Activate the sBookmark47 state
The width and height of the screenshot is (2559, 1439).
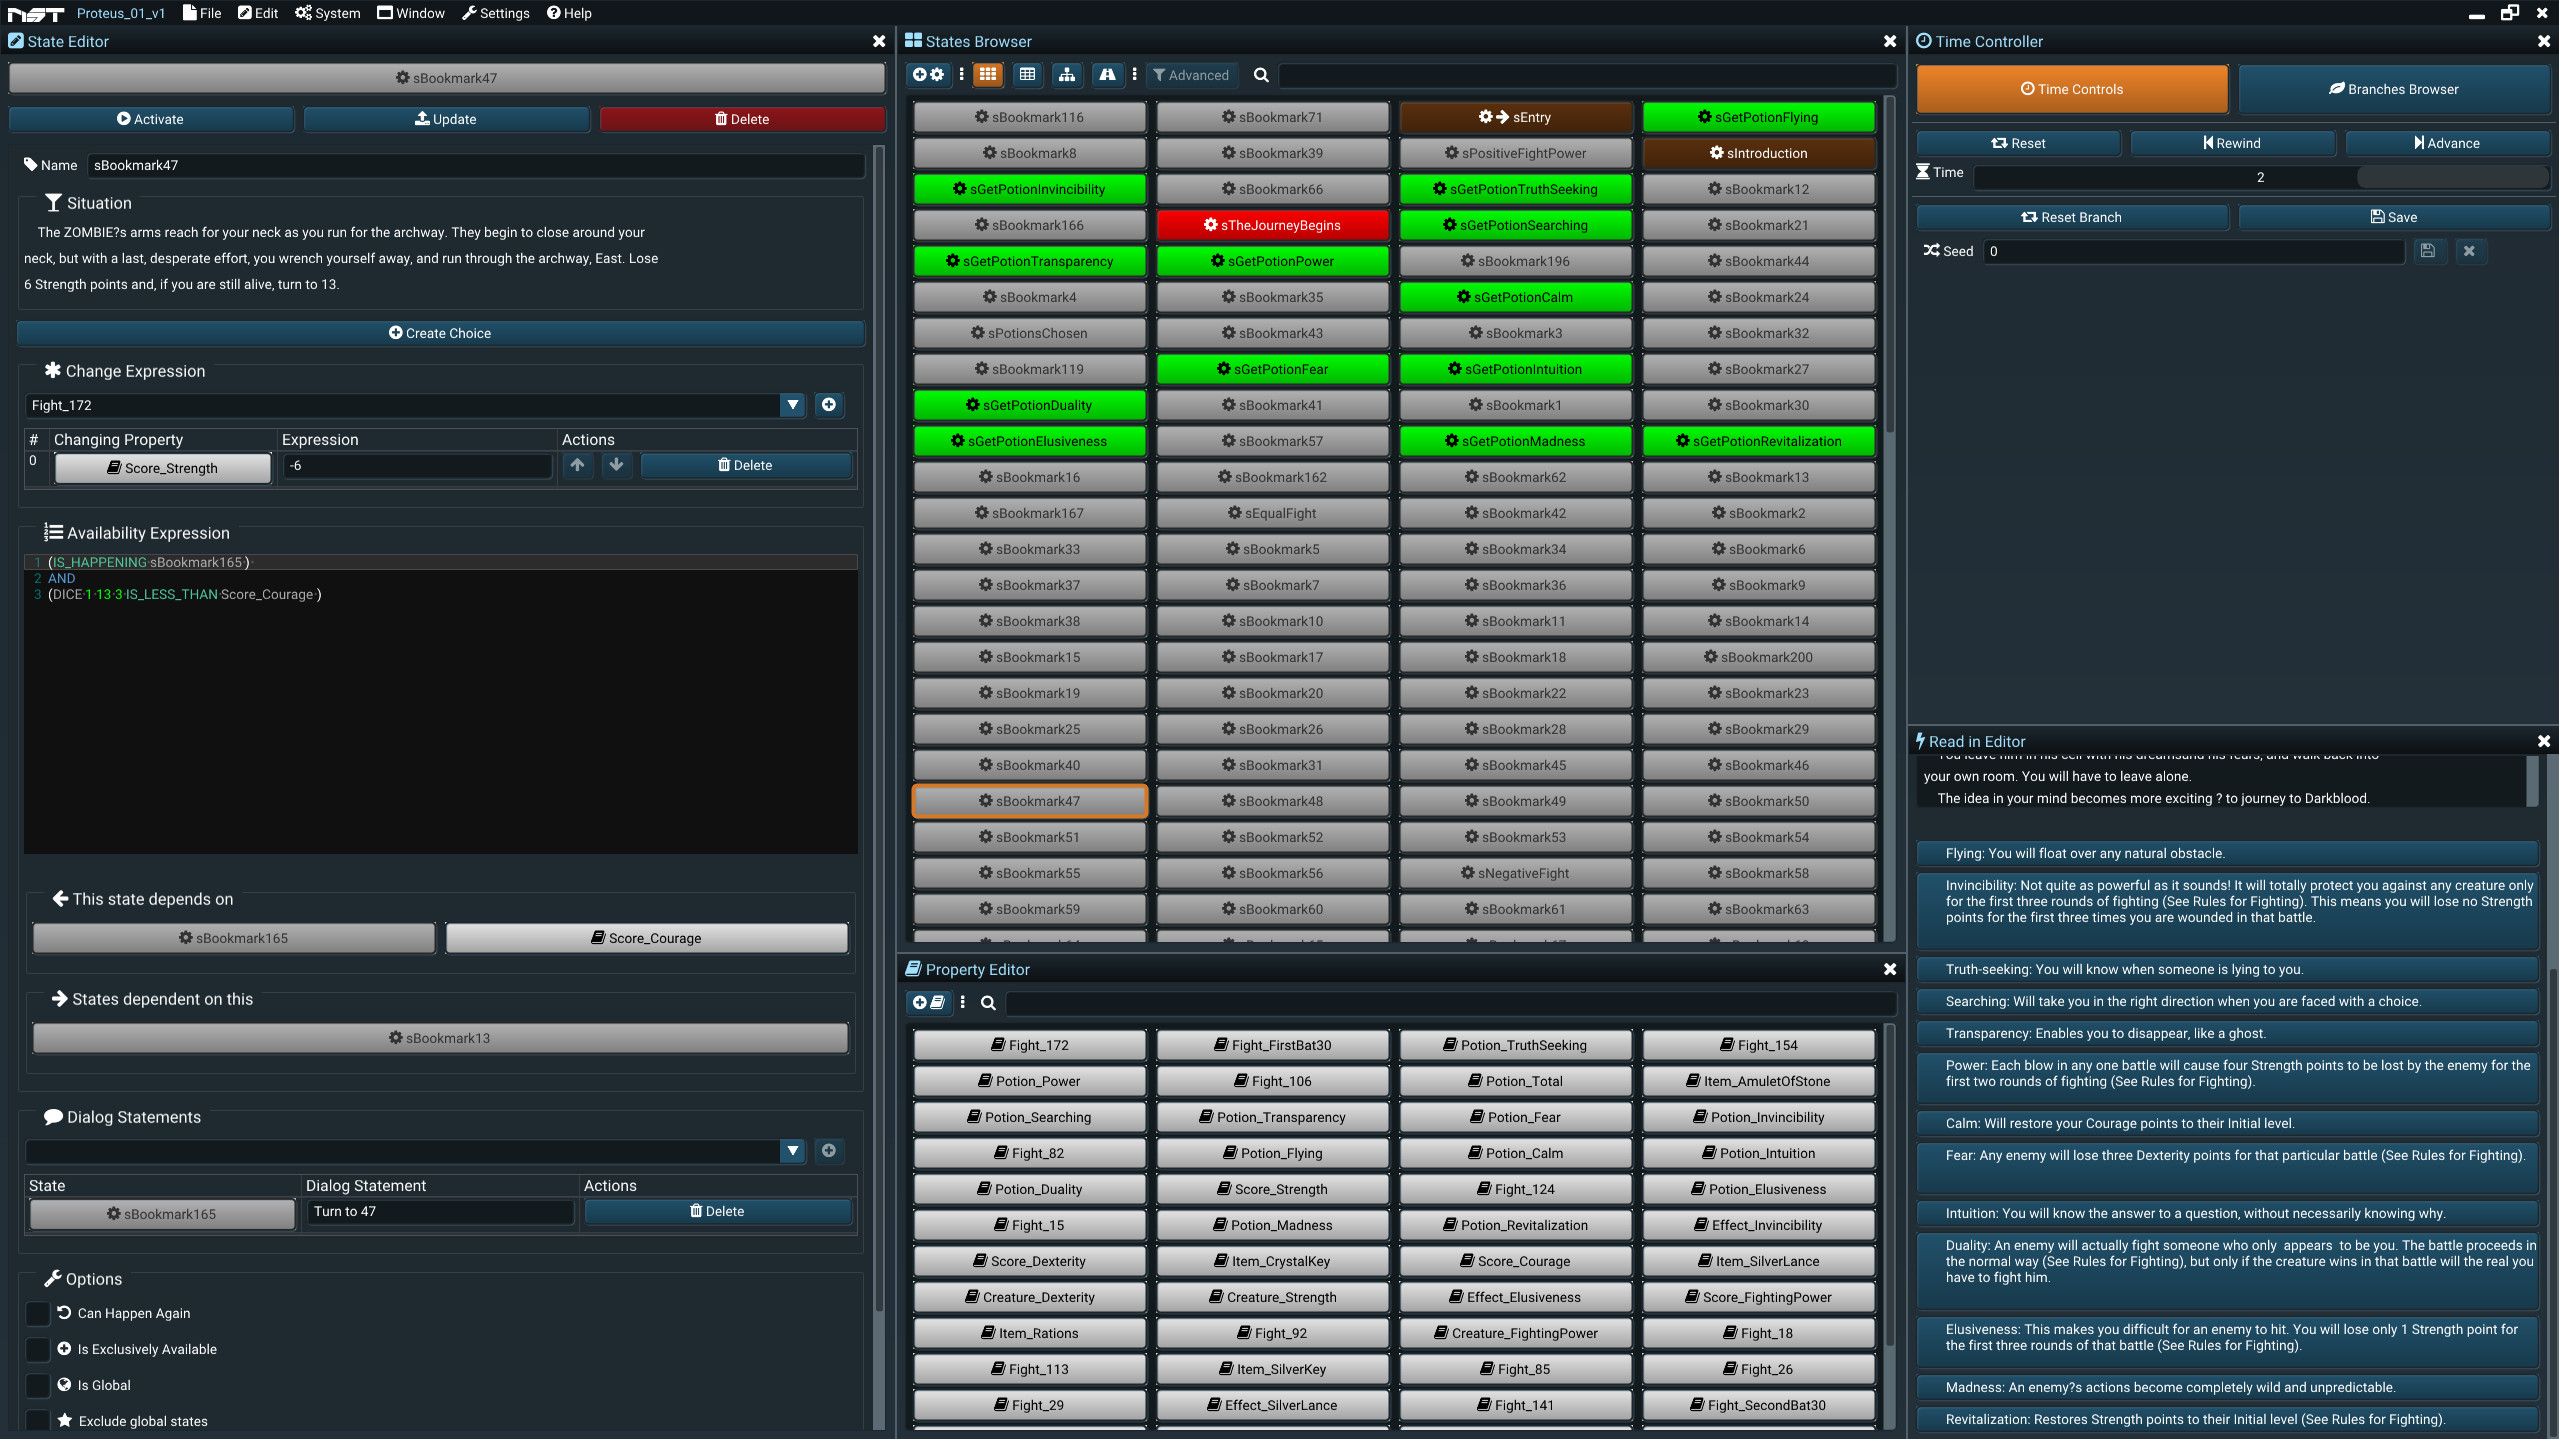click(x=151, y=118)
